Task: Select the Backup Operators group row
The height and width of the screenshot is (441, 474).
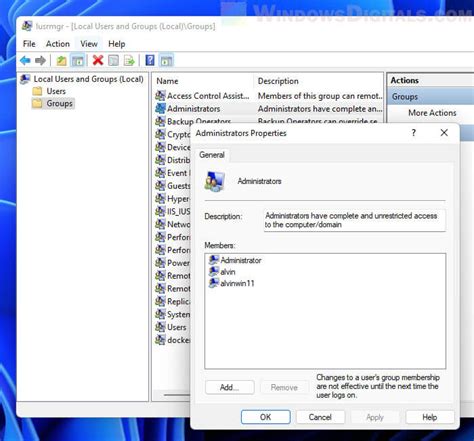Action: tap(269, 121)
